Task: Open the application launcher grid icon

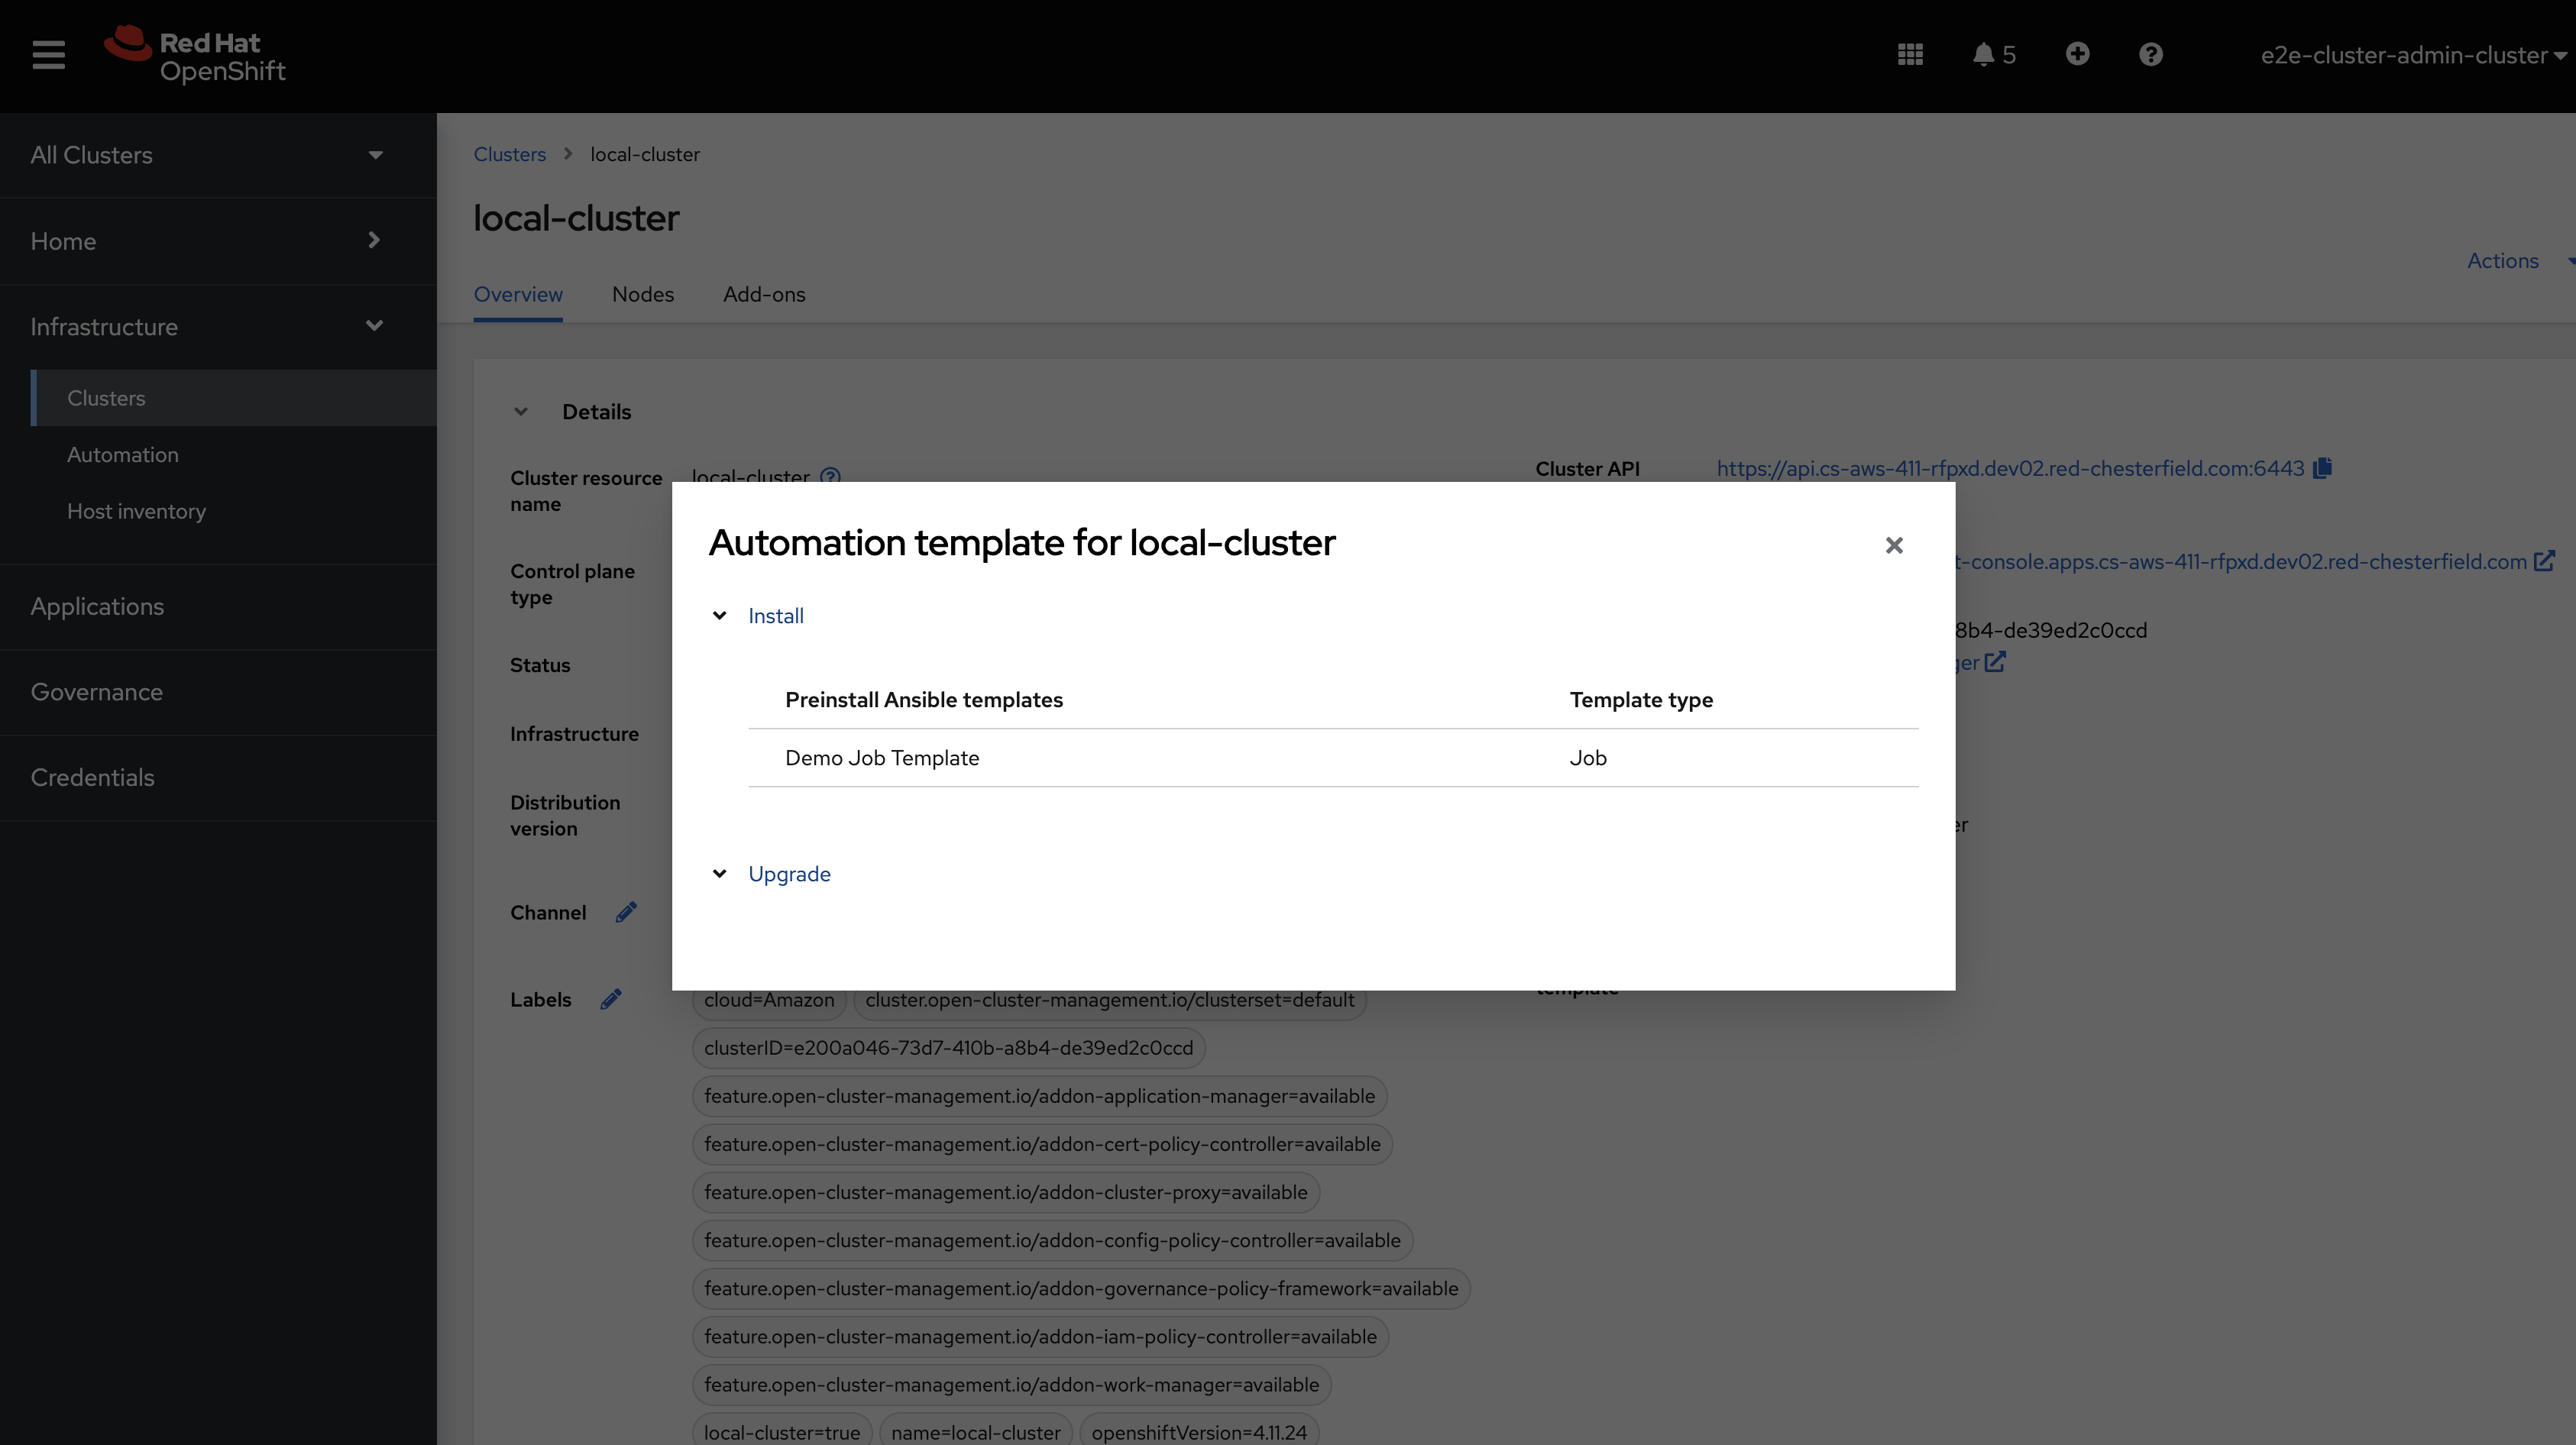Action: 1910,55
